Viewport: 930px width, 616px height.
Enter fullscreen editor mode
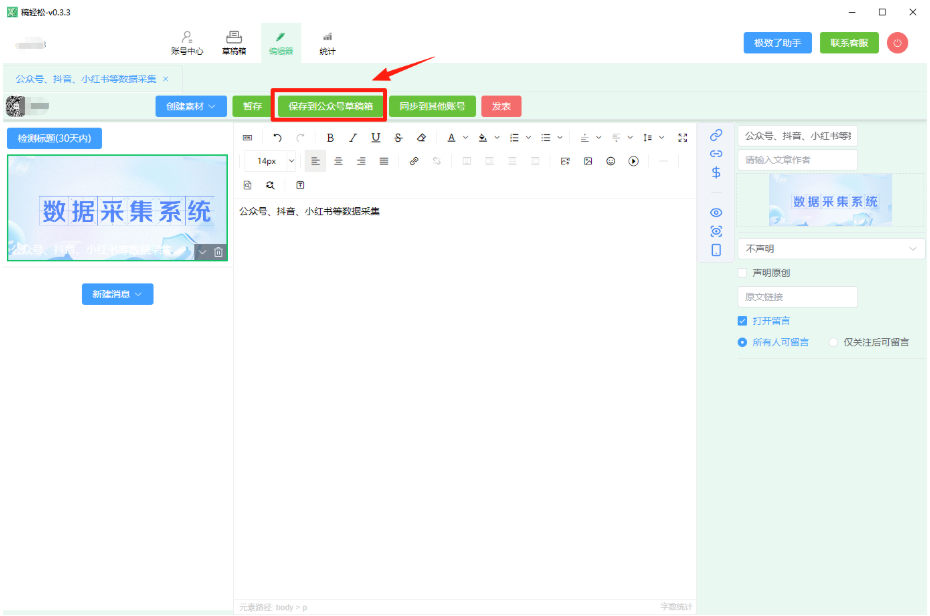pyautogui.click(x=683, y=138)
